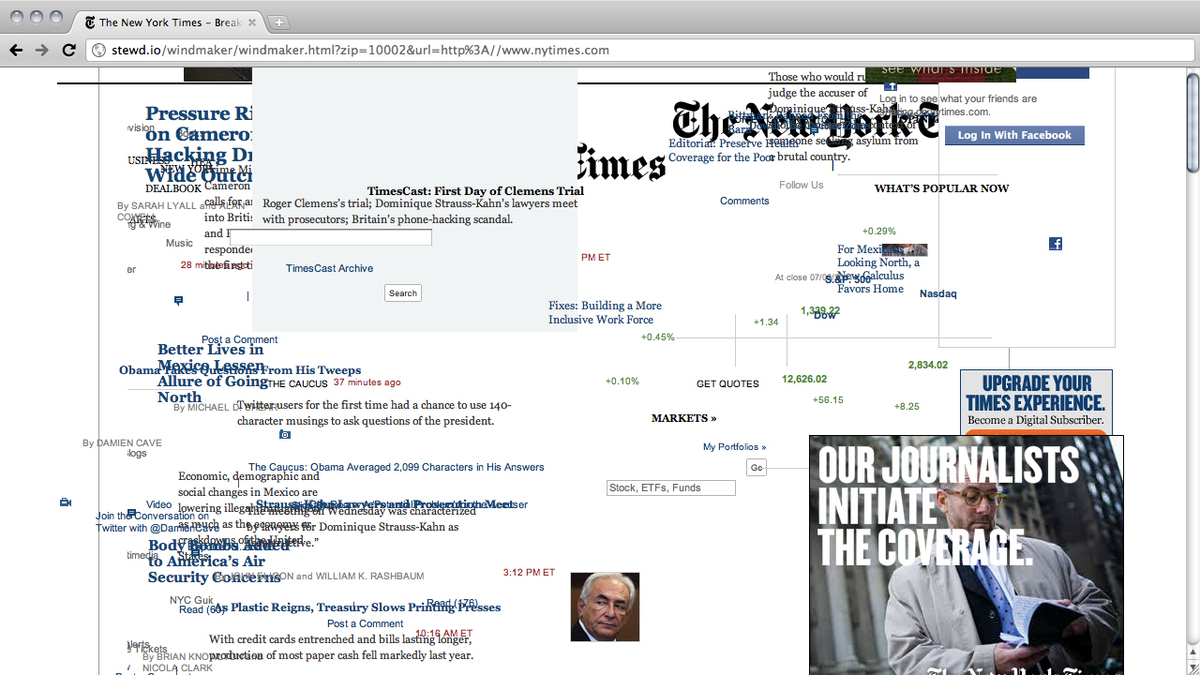Open the TimesCast Archive link
The image size is (1200, 675).
(329, 268)
